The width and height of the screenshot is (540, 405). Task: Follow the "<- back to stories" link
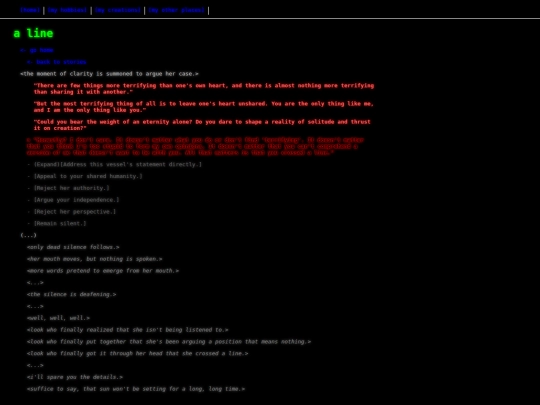pos(56,62)
